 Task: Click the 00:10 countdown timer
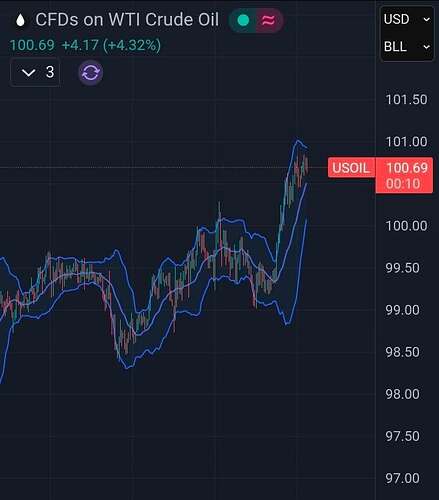point(403,184)
